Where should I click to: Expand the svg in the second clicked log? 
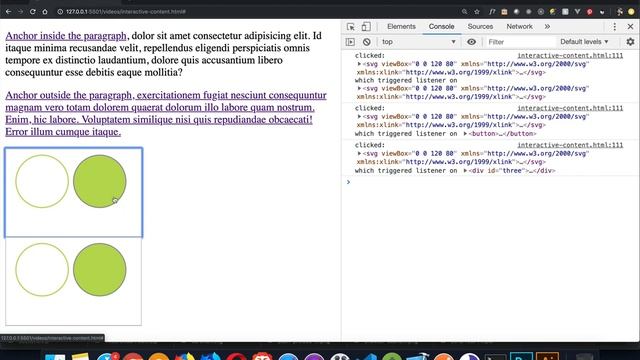(x=359, y=117)
